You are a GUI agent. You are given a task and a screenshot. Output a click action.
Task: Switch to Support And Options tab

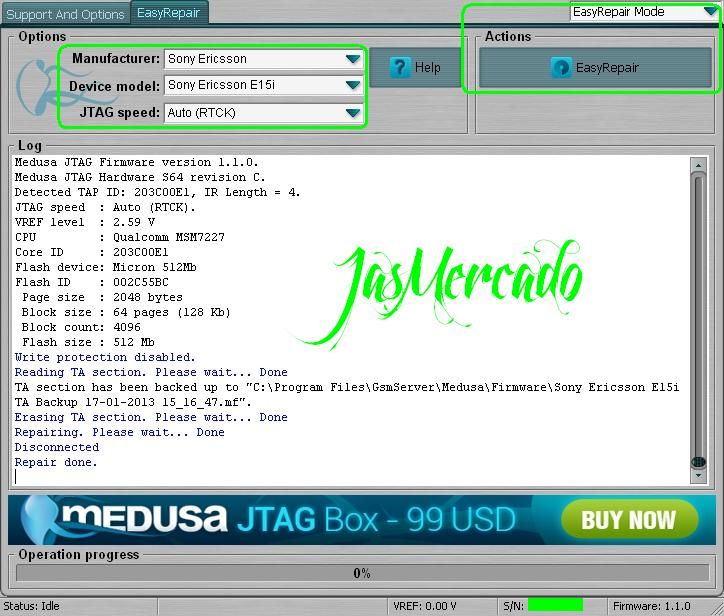[65, 14]
